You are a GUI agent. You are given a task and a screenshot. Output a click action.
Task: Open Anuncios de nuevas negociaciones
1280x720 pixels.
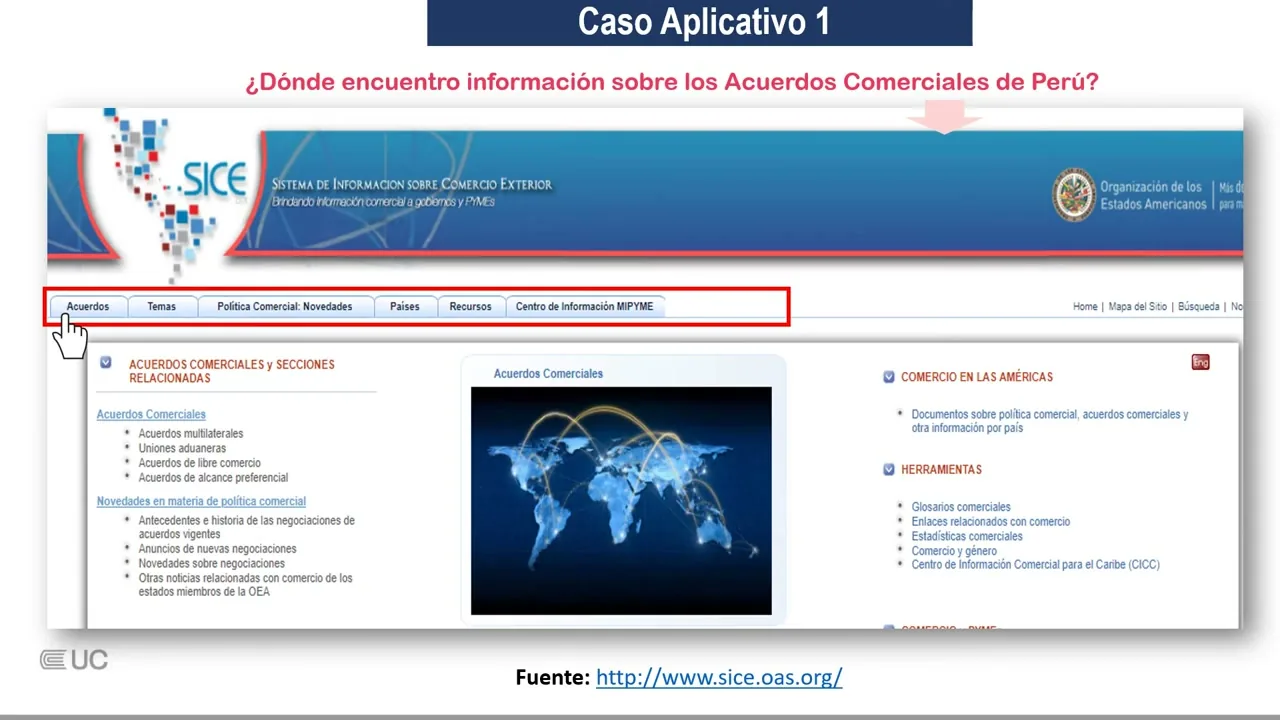217,549
